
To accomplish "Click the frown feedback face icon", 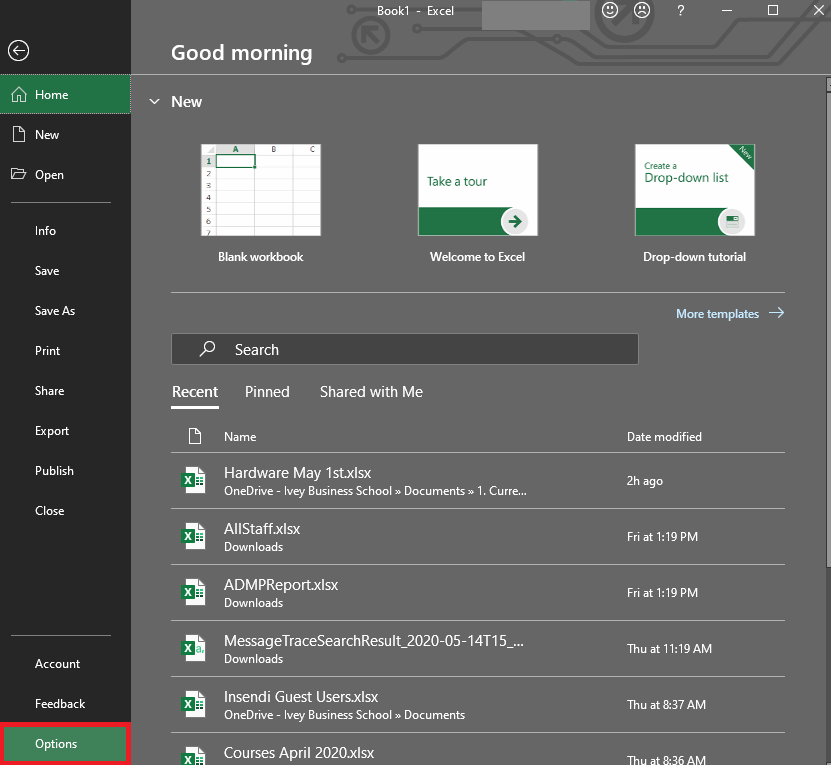I will (x=641, y=11).
